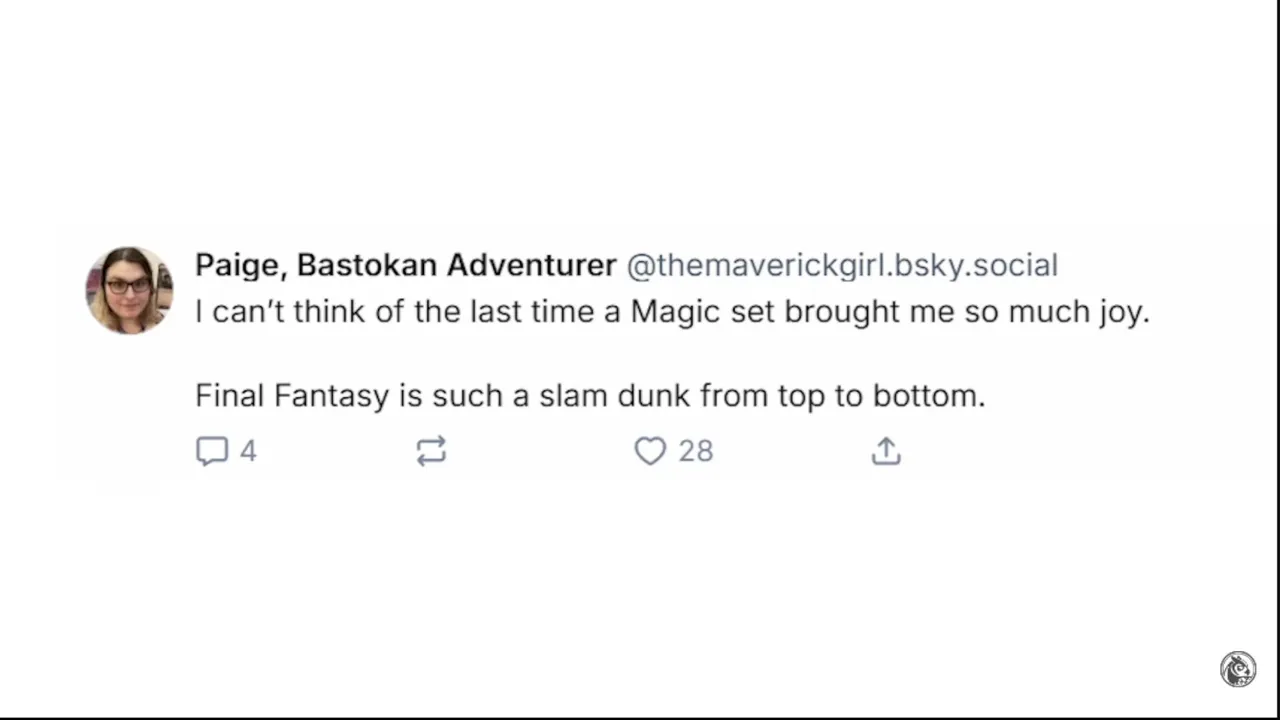Repost this post using the repost arrows icon
The image size is (1280, 720).
431,451
